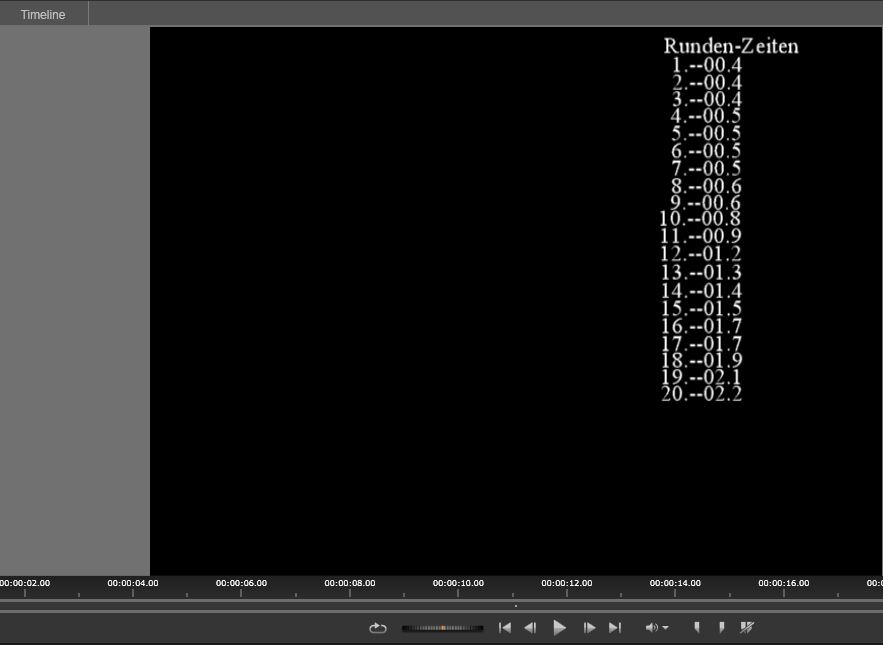Click the lap line 3.--00.4
This screenshot has height=645, width=883.
(x=707, y=99)
